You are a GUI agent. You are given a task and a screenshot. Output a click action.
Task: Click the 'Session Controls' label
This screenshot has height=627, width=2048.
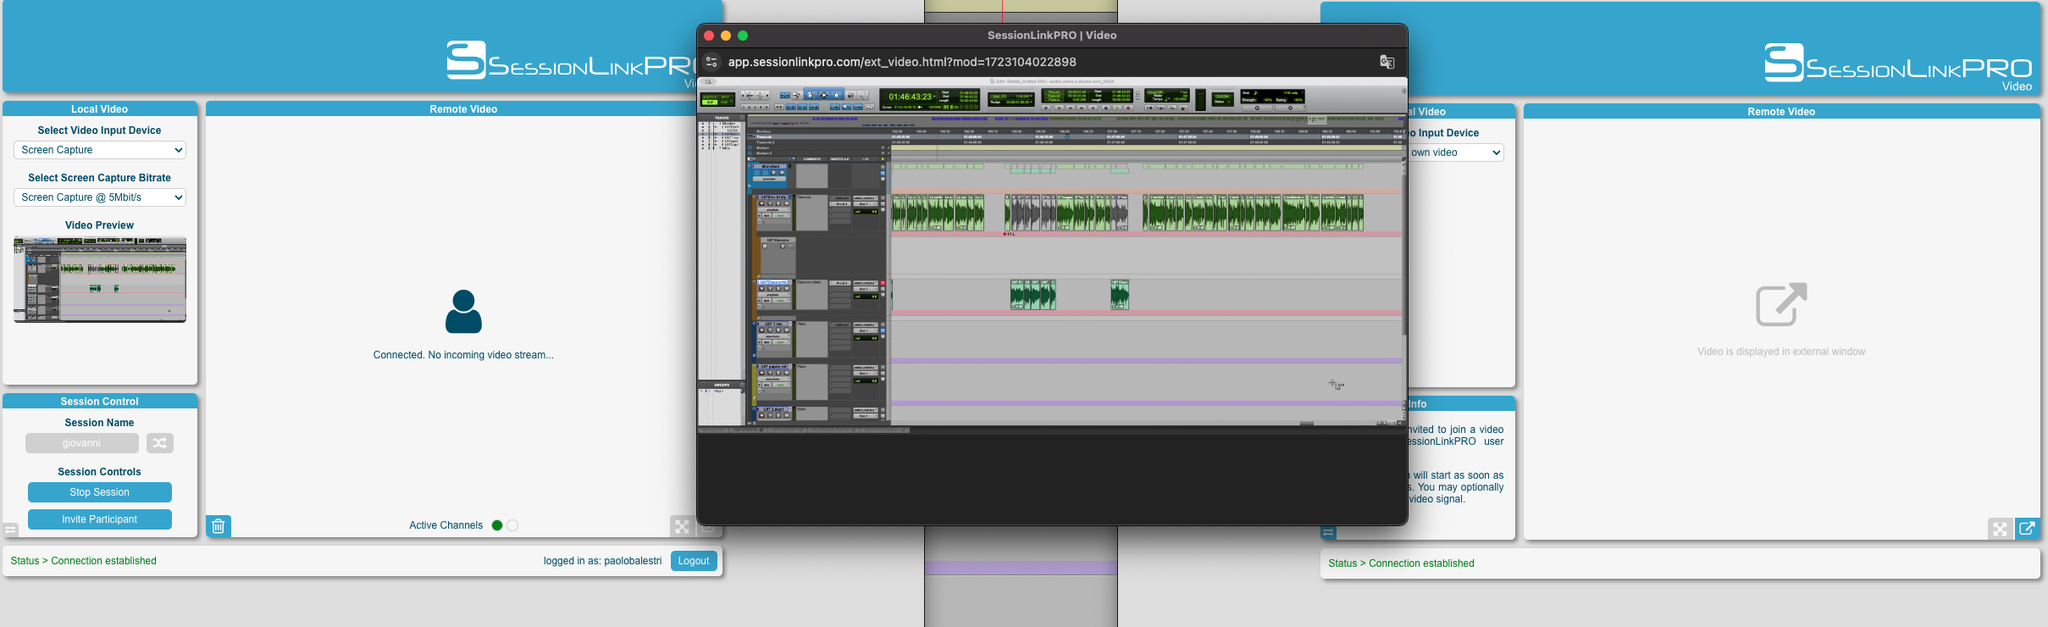[x=100, y=472]
